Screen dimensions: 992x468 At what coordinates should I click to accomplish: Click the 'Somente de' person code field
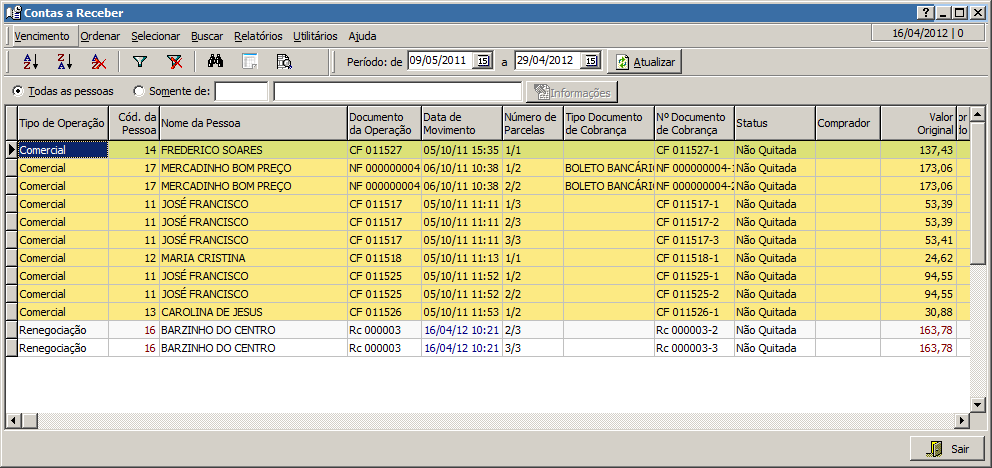[x=241, y=92]
